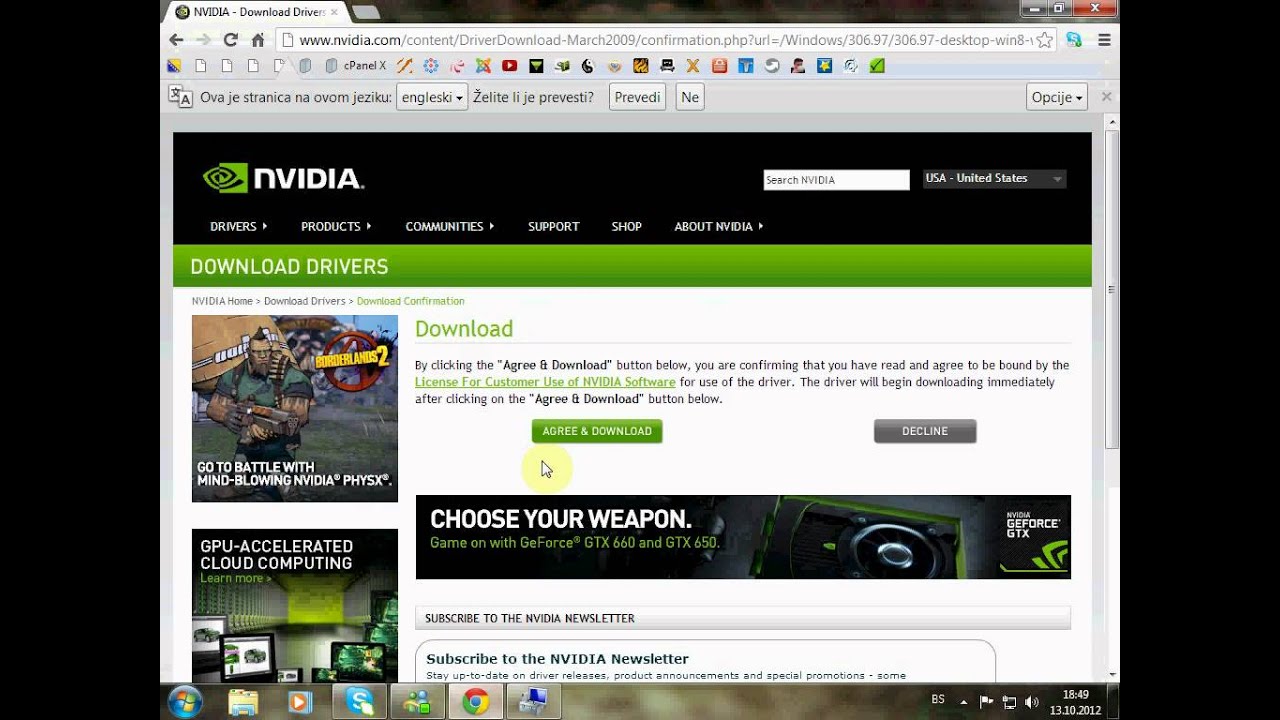Open License For Customer Use of NVIDIA Software link
This screenshot has height=720, width=1280.
tap(545, 382)
